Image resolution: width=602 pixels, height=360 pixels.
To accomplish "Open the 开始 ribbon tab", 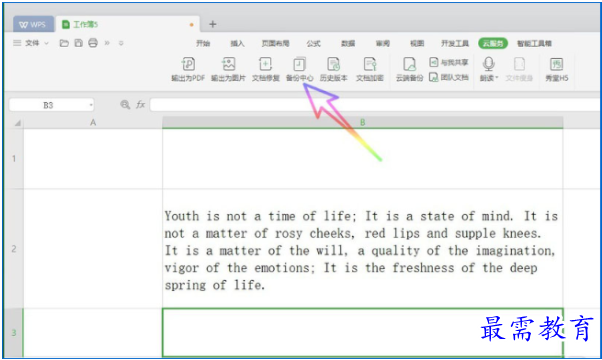I will coord(203,43).
